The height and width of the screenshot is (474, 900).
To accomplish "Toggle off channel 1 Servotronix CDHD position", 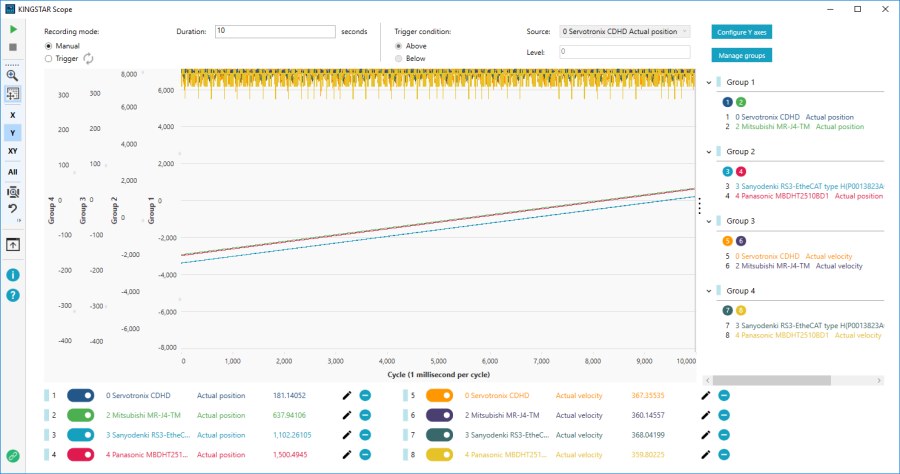I will (x=82, y=395).
